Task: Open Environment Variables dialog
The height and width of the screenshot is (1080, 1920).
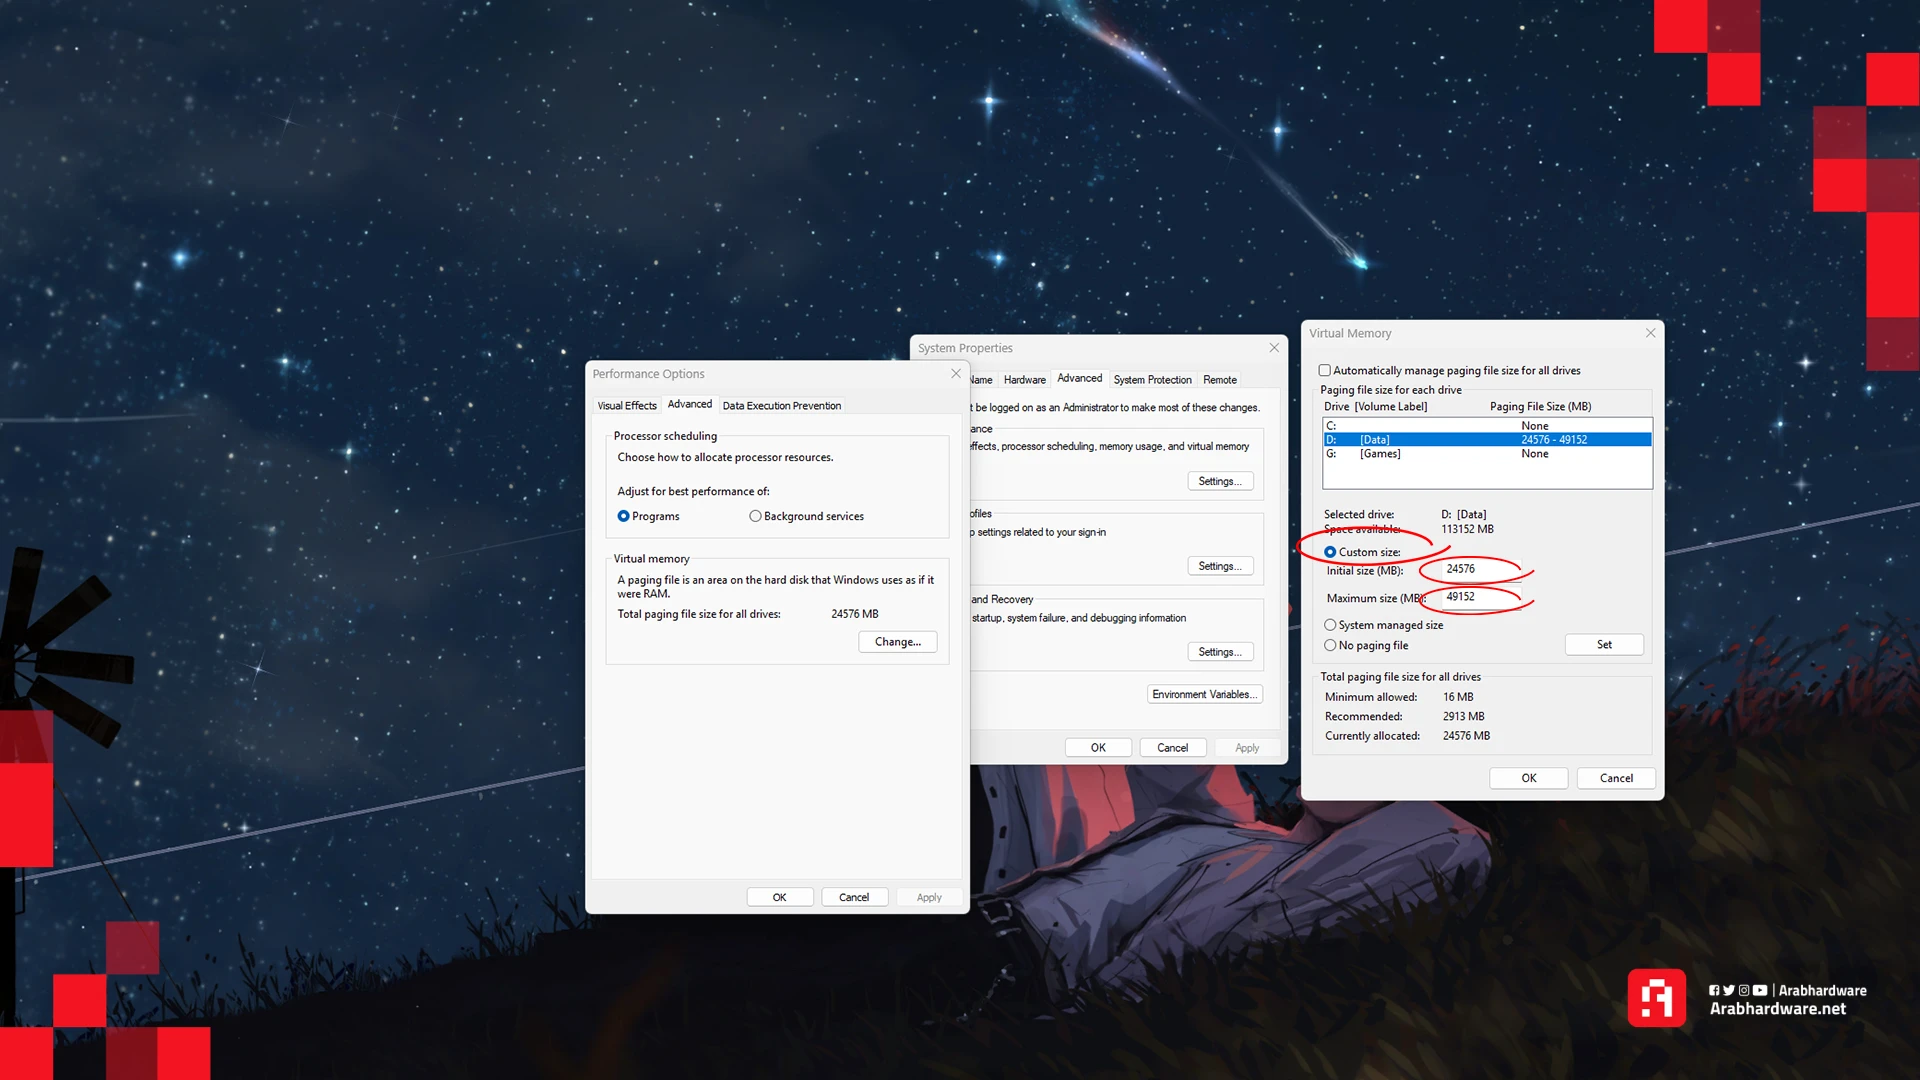Action: pyautogui.click(x=1204, y=694)
